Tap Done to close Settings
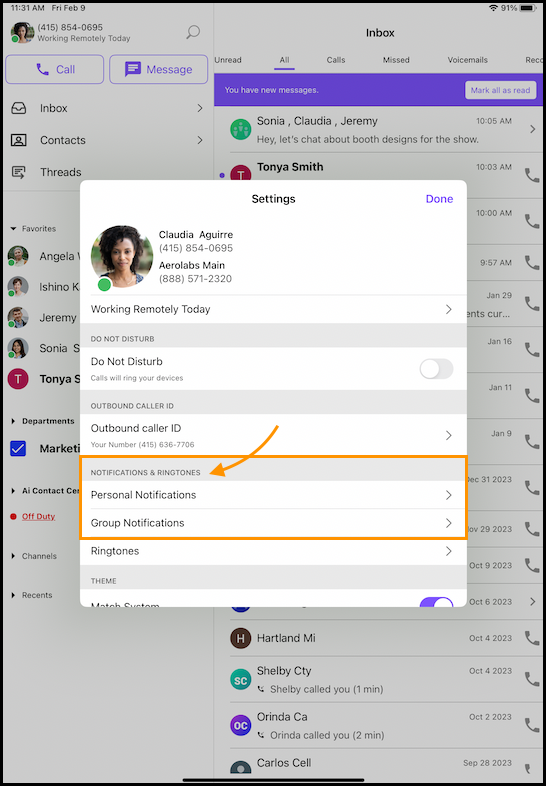The width and height of the screenshot is (546, 786). point(439,199)
